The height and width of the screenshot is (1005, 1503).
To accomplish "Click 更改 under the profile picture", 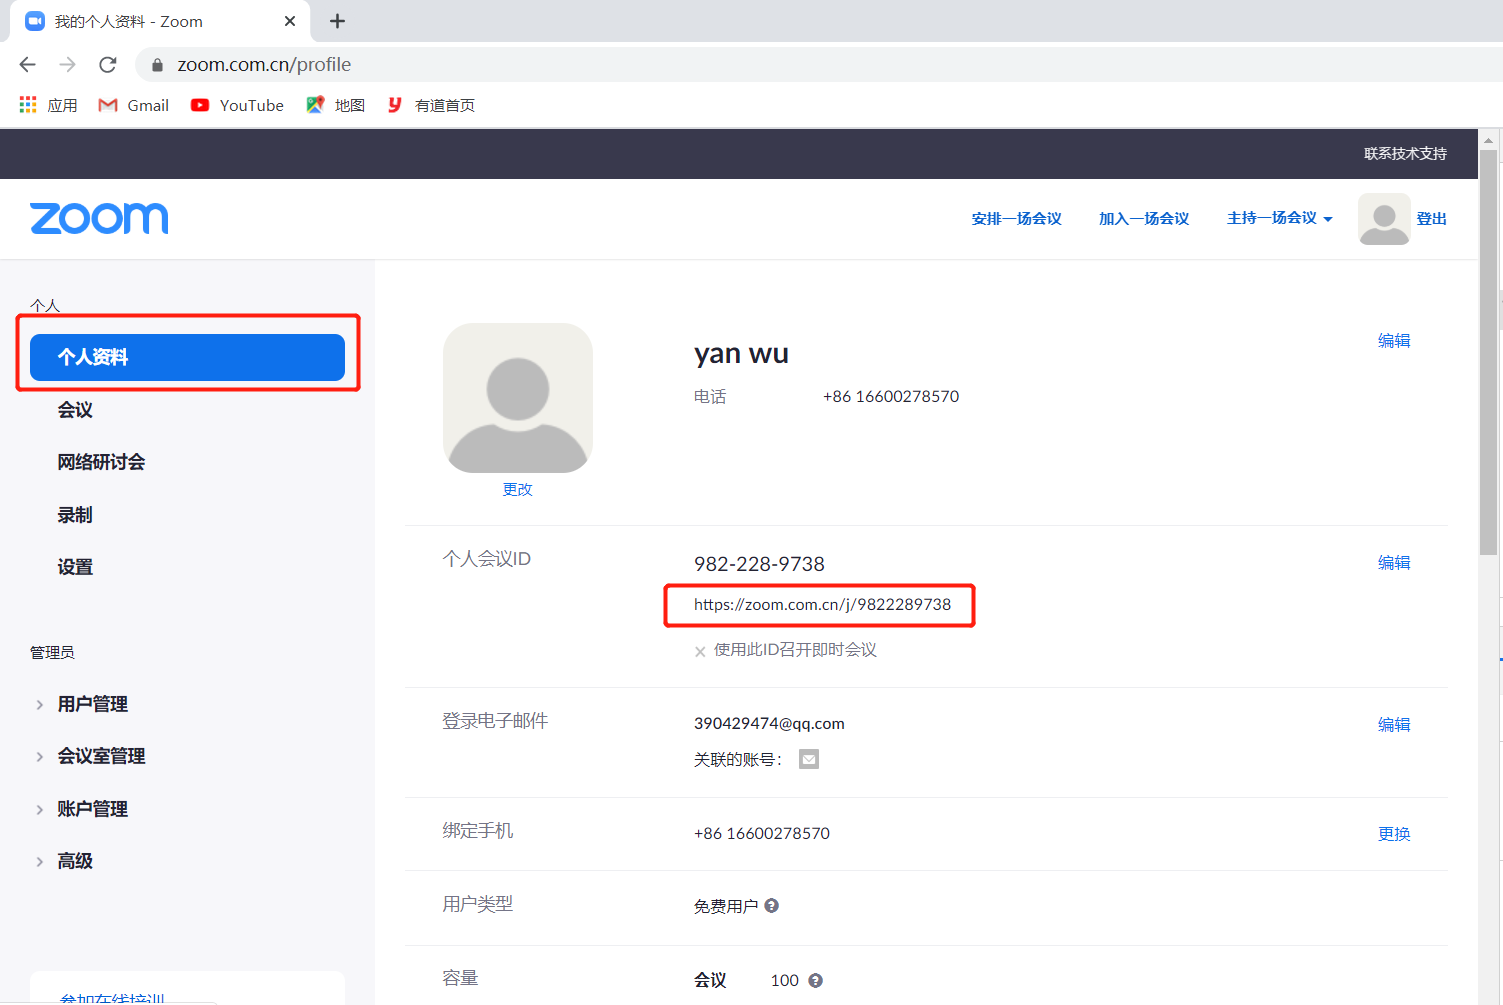I will pyautogui.click(x=518, y=489).
